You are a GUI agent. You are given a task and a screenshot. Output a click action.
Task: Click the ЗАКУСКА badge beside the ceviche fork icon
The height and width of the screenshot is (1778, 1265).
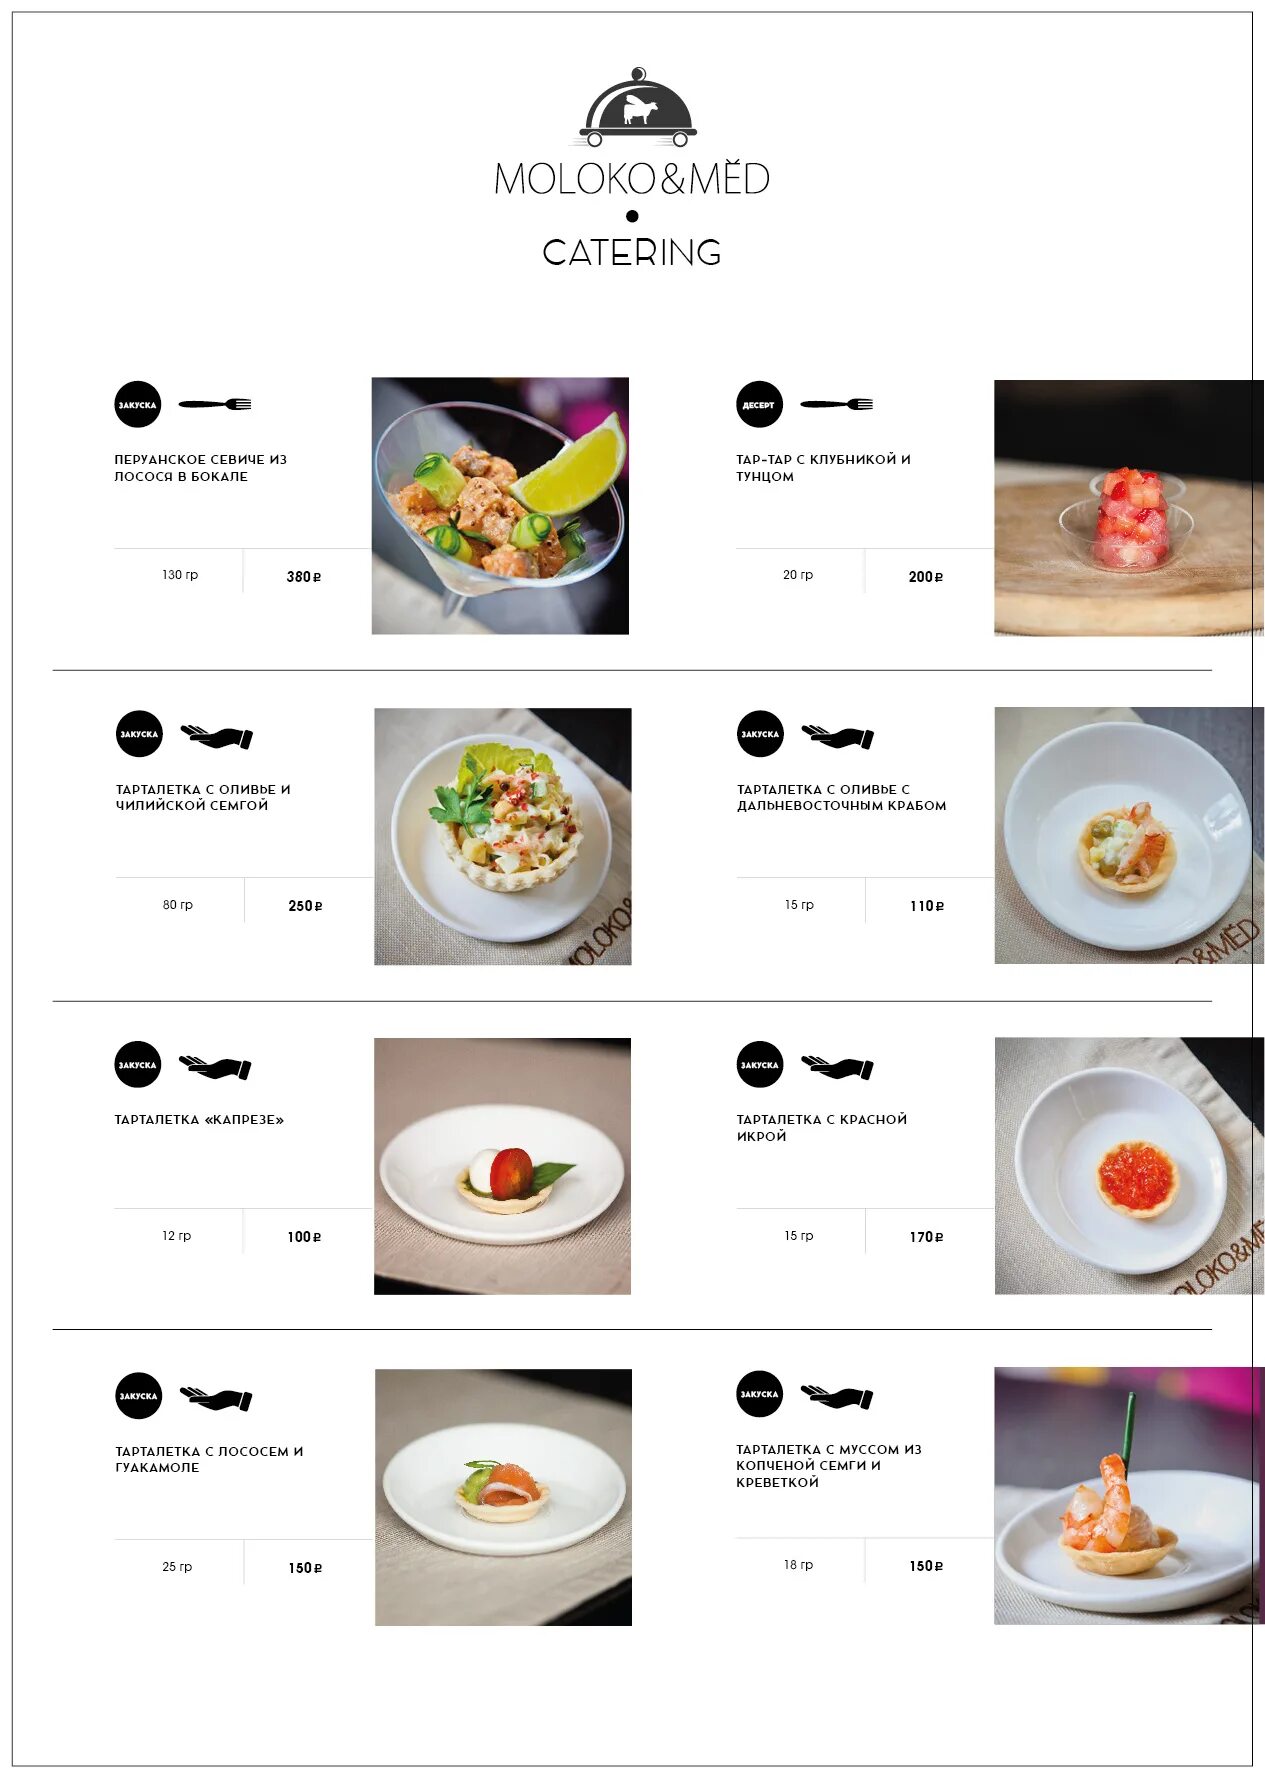(138, 404)
